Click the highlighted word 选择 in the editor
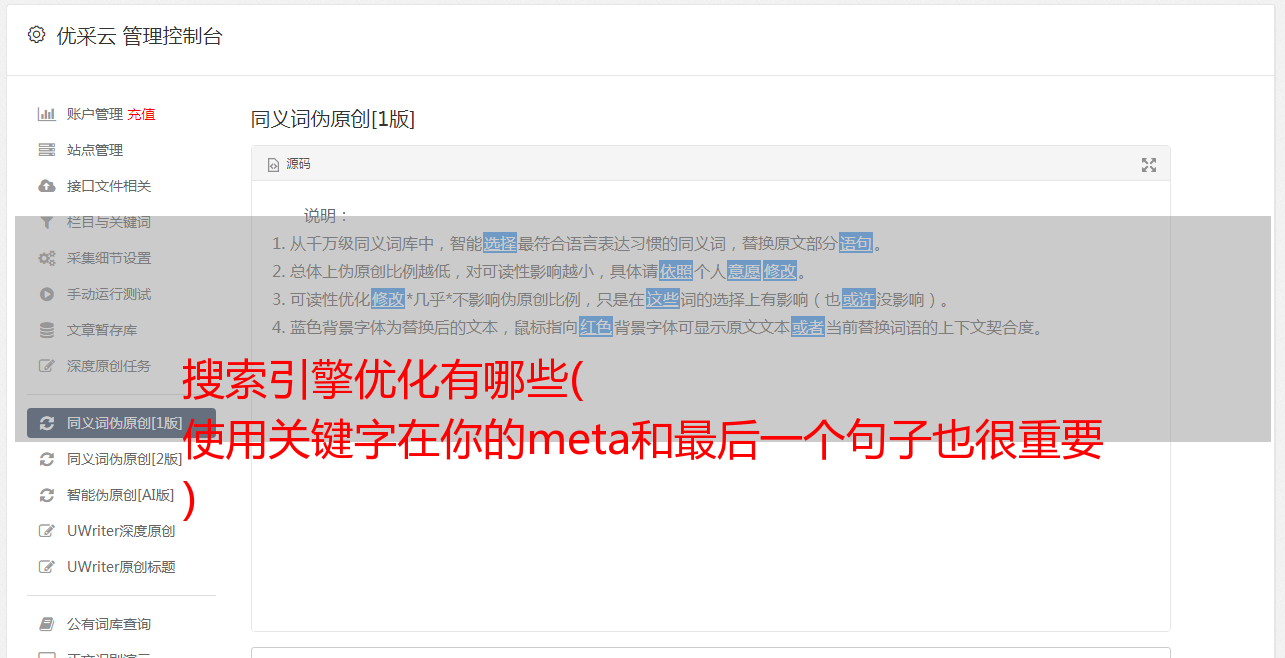The height and width of the screenshot is (658, 1285). 500,243
